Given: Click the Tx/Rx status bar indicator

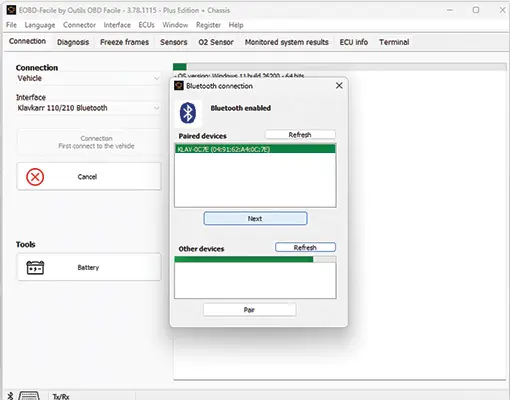Looking at the screenshot, I should tap(61, 396).
